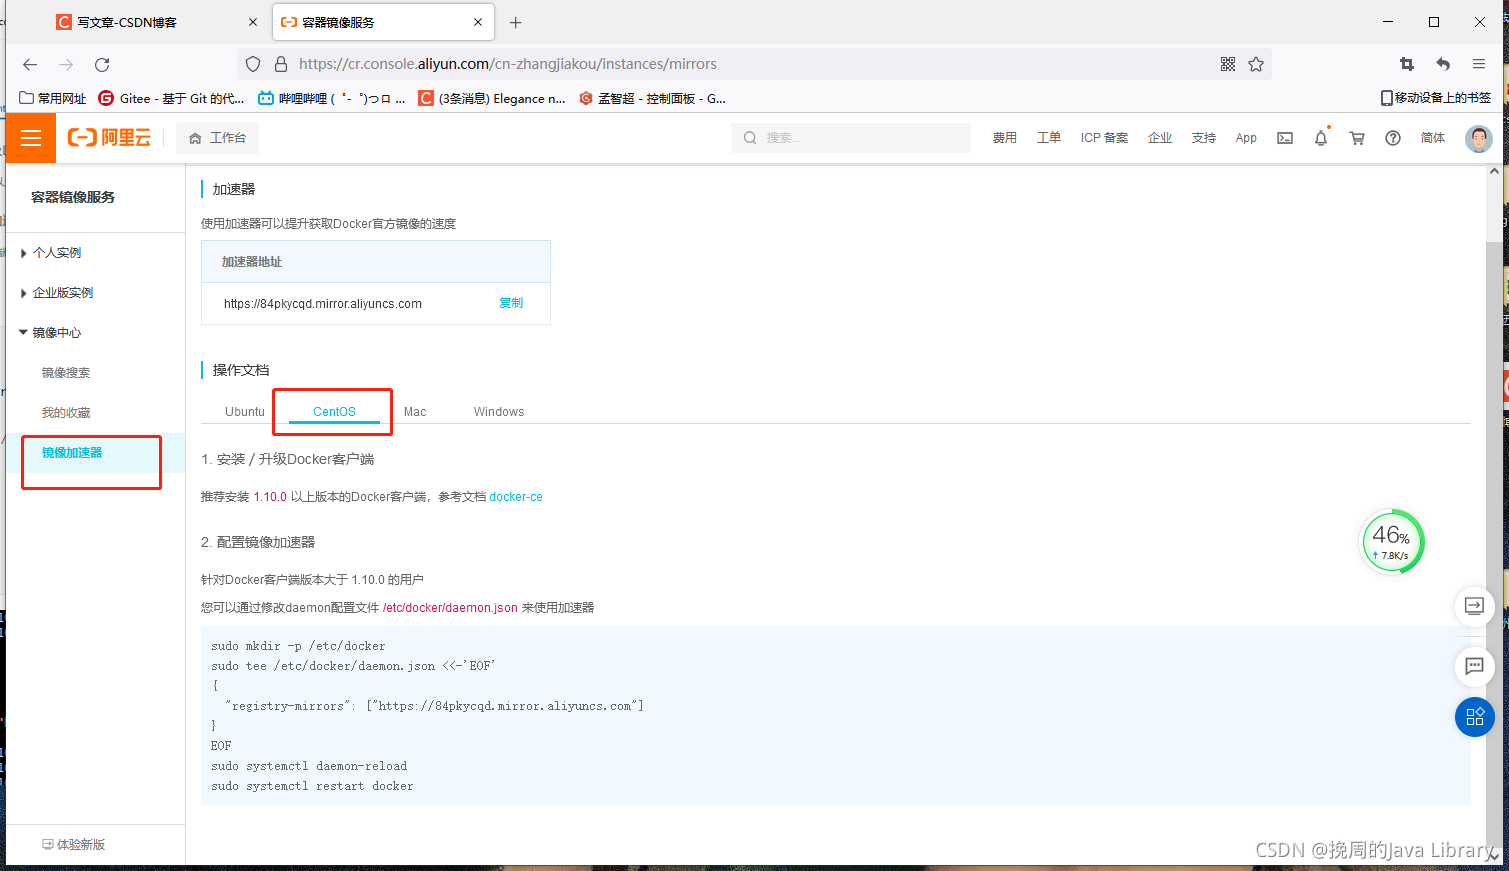Switch to the Ubuntu tab
The height and width of the screenshot is (871, 1509).
[245, 412]
